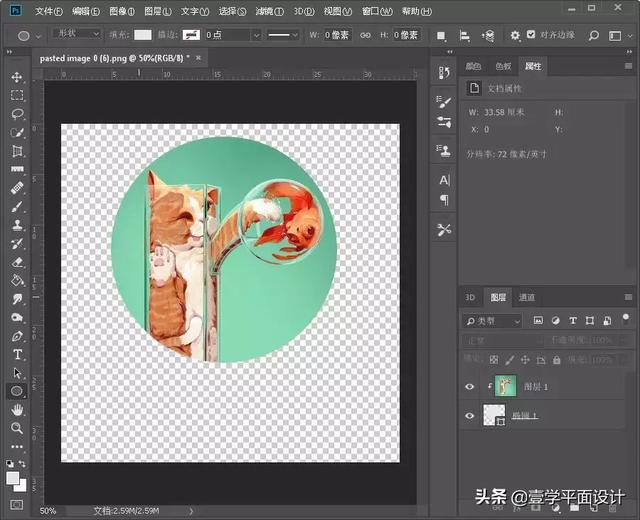The height and width of the screenshot is (520, 640).
Task: Select the Sponge tool
Action: 17,318
